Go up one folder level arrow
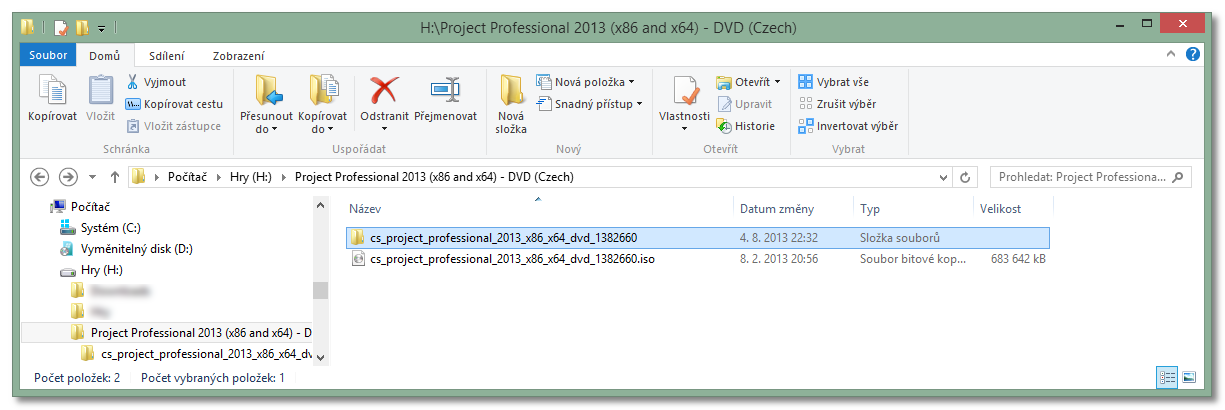The height and width of the screenshot is (410, 1225). pos(115,177)
